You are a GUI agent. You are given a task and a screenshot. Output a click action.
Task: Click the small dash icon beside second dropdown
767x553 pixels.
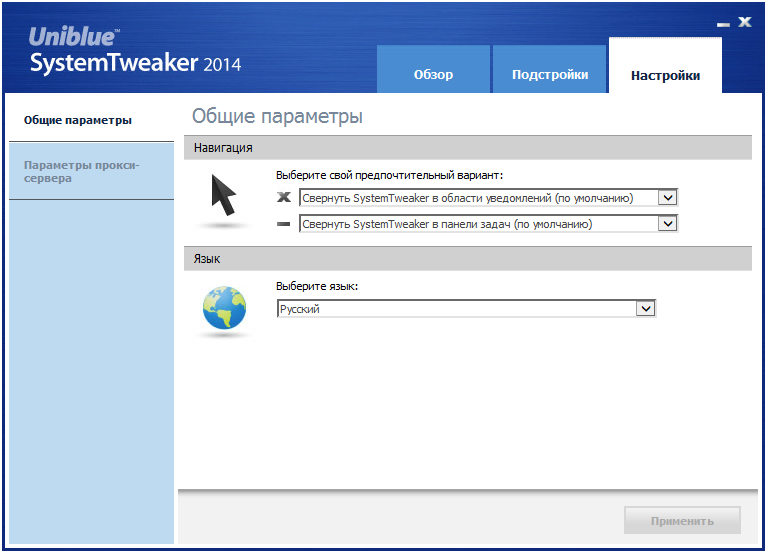(284, 224)
